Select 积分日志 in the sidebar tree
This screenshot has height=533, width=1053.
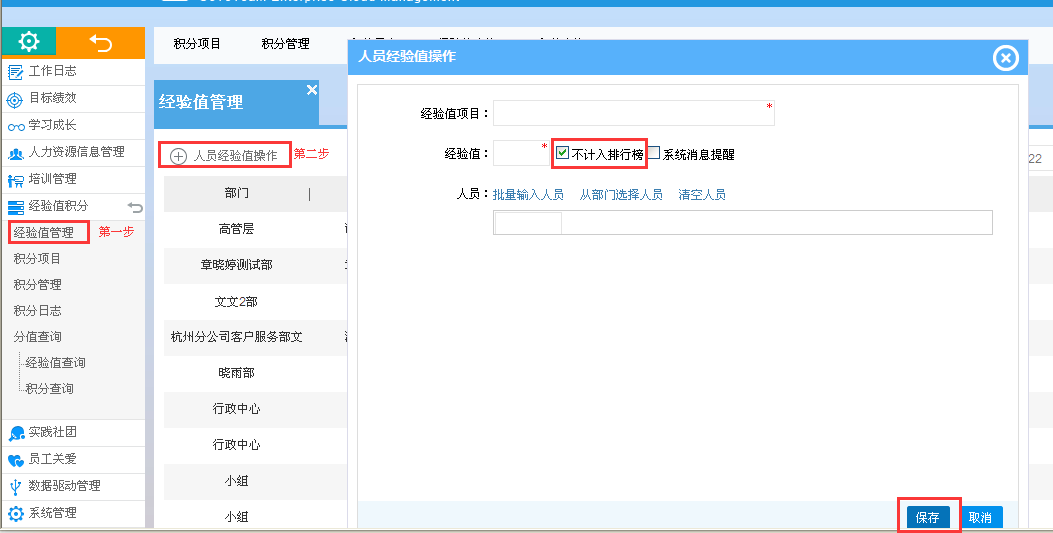coord(38,311)
